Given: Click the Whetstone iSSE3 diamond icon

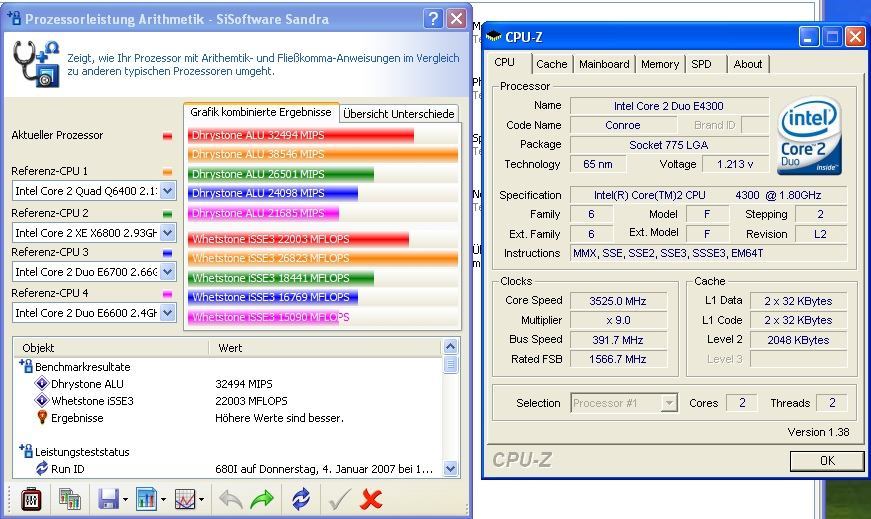Looking at the screenshot, I should (x=42, y=400).
